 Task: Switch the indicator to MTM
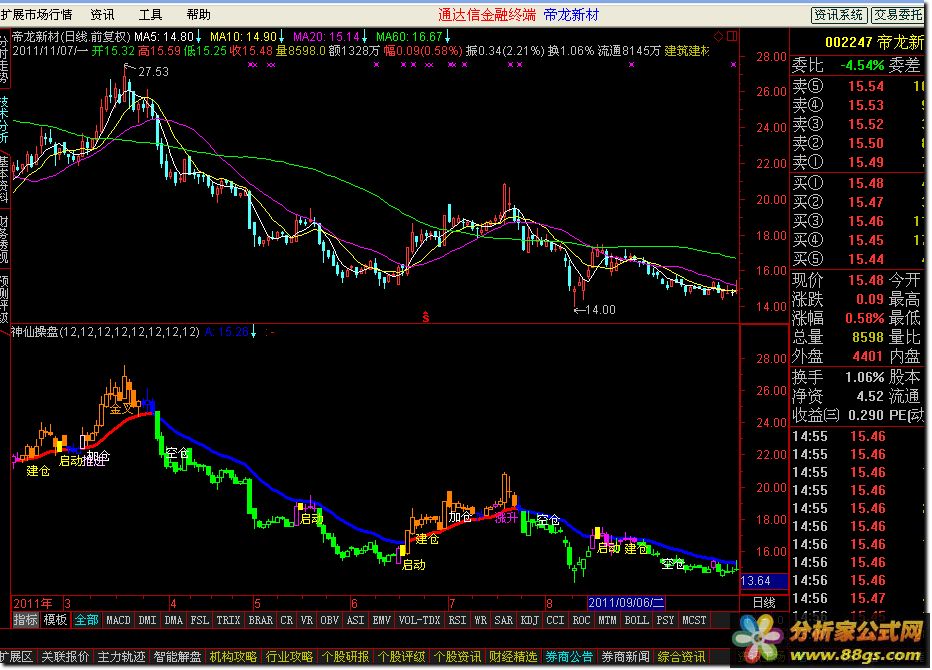coord(607,620)
